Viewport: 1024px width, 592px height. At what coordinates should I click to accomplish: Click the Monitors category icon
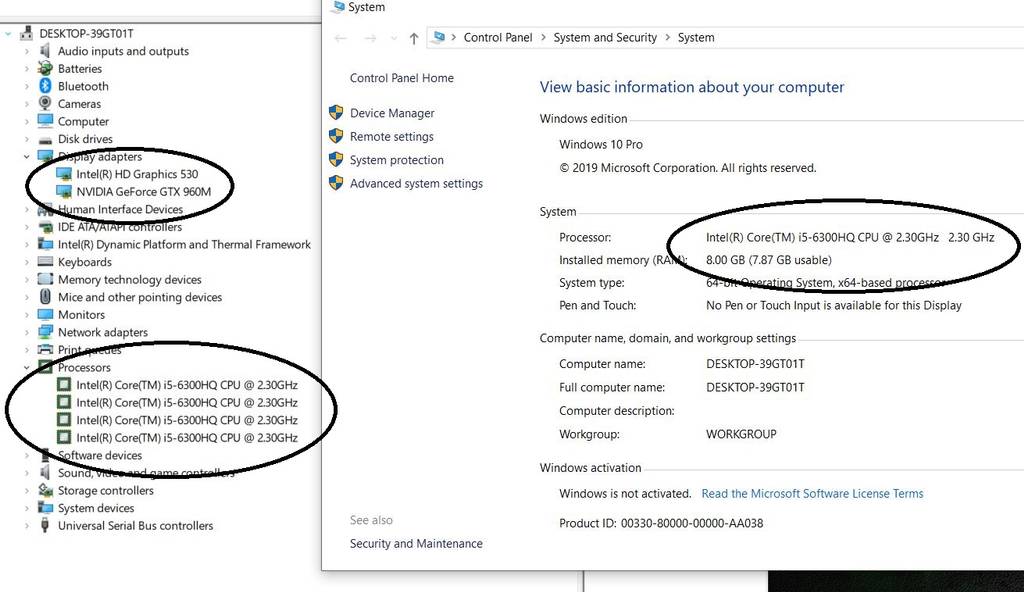click(45, 314)
